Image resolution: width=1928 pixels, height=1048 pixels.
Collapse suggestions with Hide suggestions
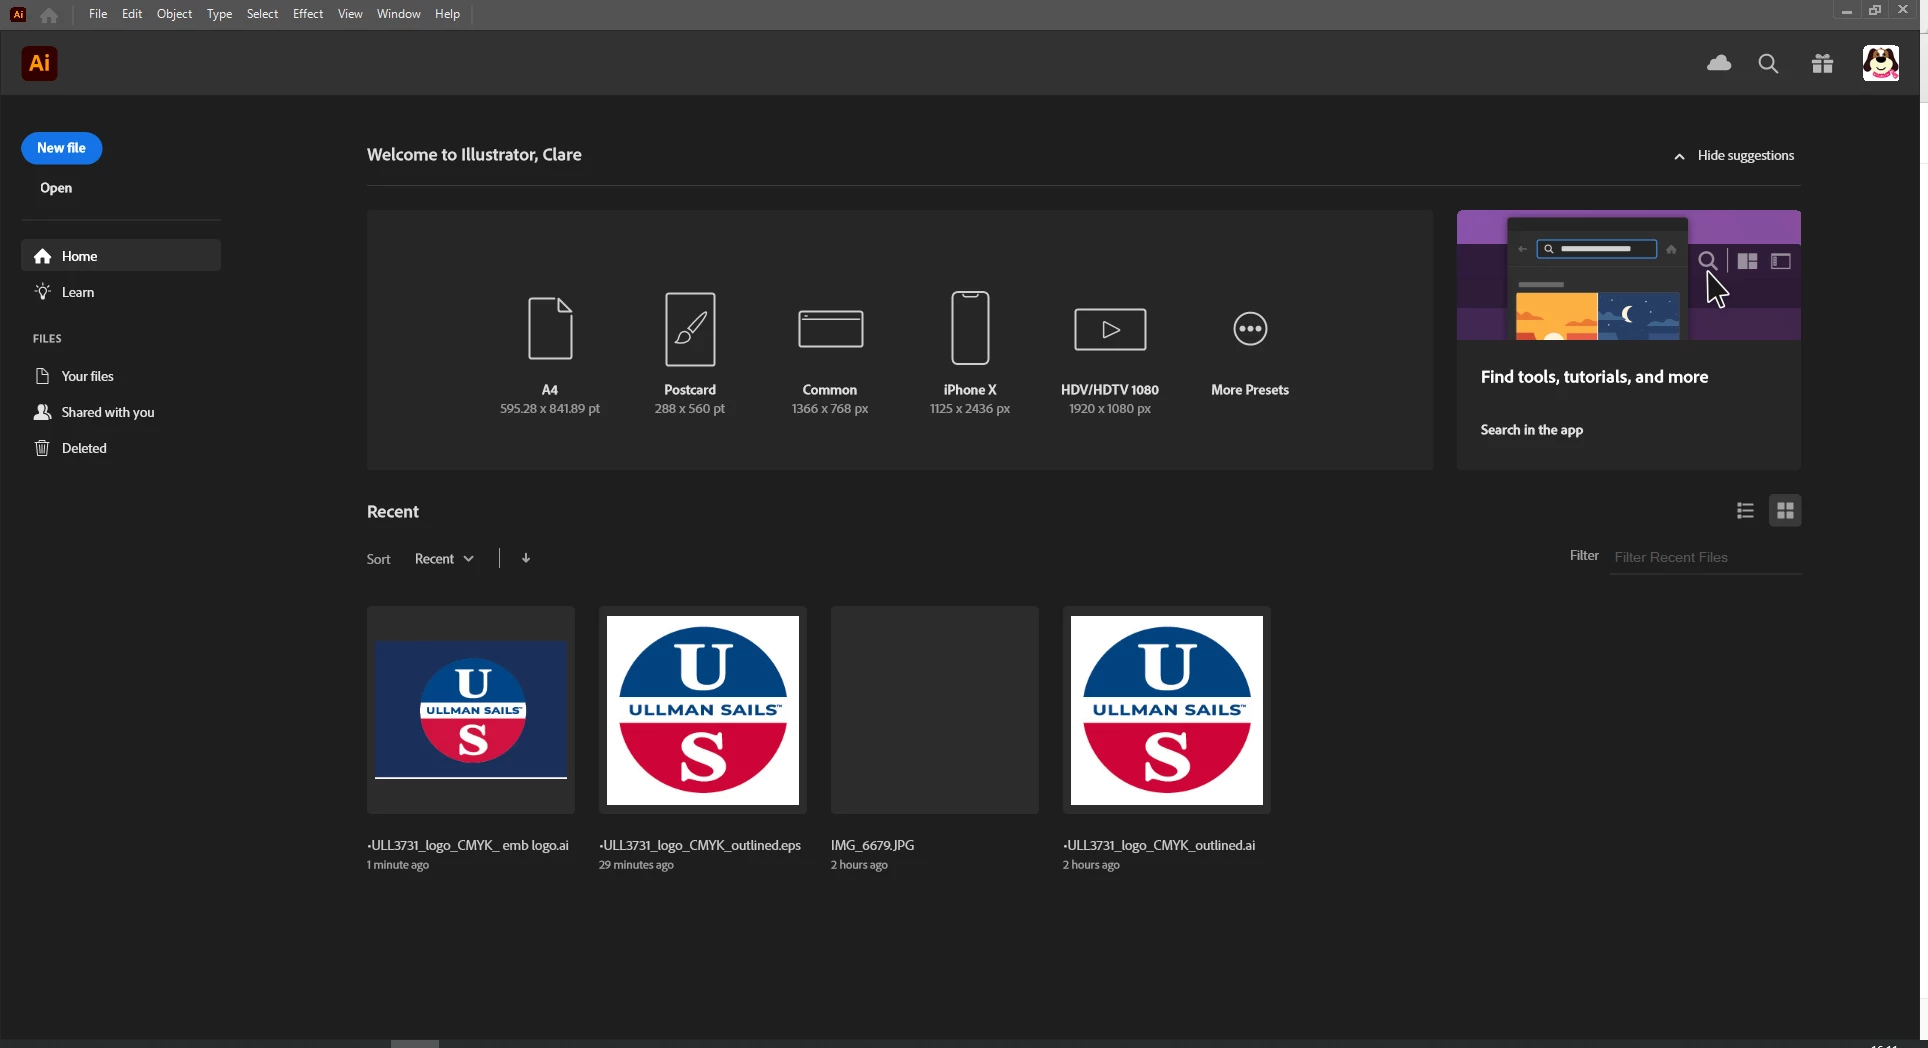(1734, 156)
